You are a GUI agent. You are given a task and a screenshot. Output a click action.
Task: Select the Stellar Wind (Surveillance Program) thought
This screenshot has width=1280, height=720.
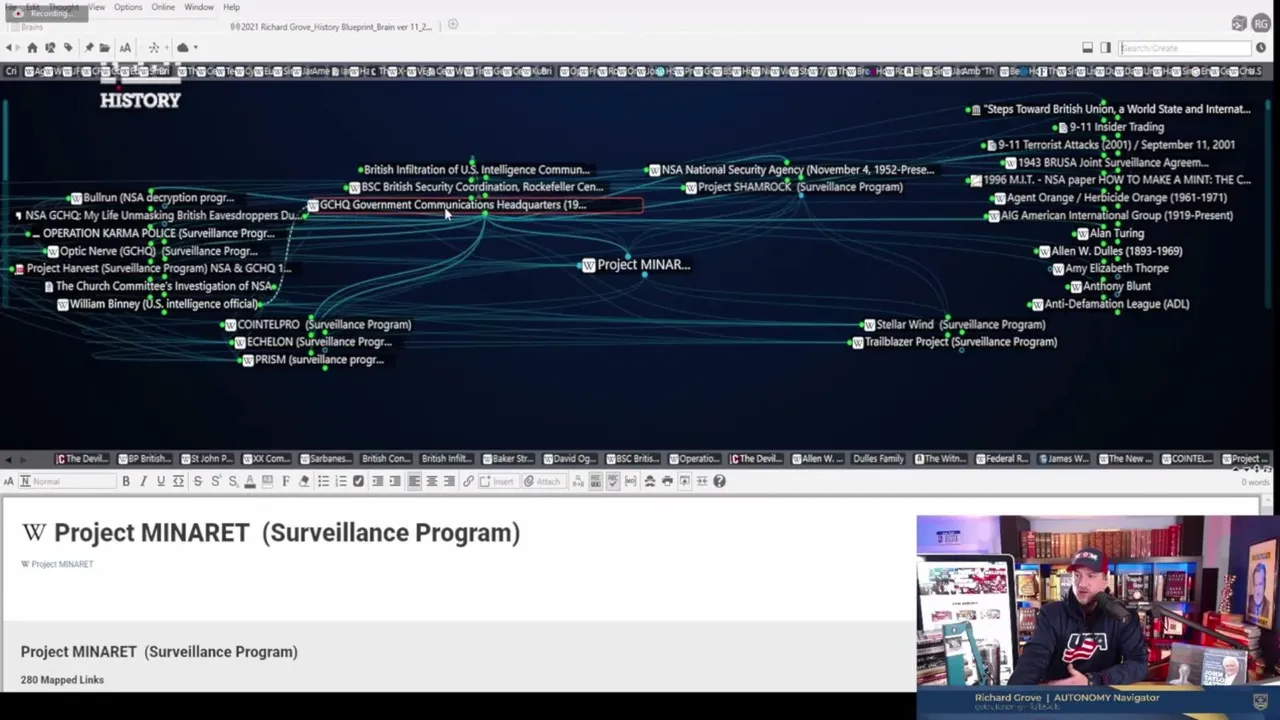tap(954, 325)
